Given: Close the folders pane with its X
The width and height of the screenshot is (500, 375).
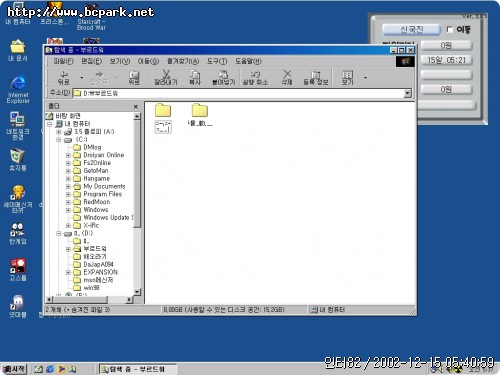Looking at the screenshot, I should tap(136, 107).
